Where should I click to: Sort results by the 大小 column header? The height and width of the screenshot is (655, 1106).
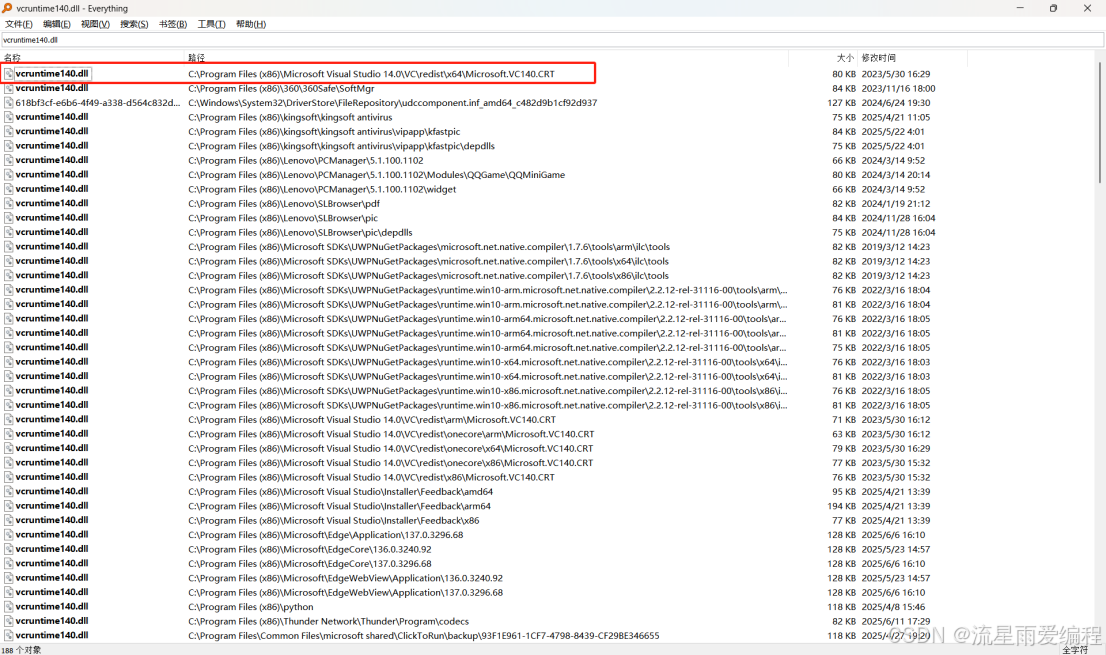coord(822,58)
